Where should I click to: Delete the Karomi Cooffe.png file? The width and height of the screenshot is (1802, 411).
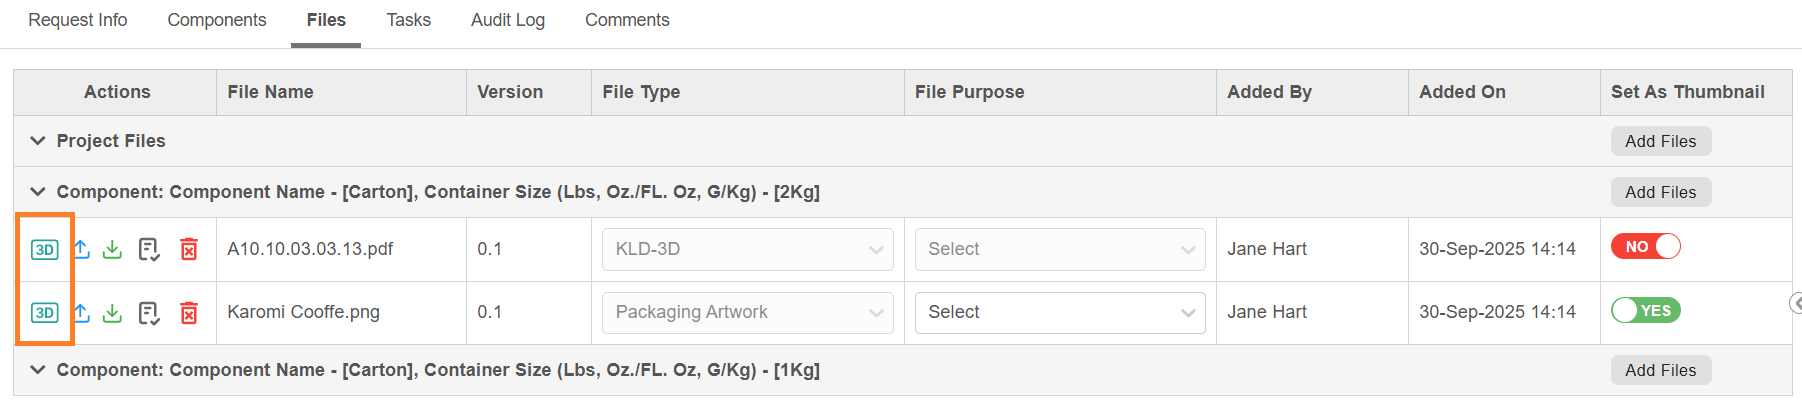(189, 313)
